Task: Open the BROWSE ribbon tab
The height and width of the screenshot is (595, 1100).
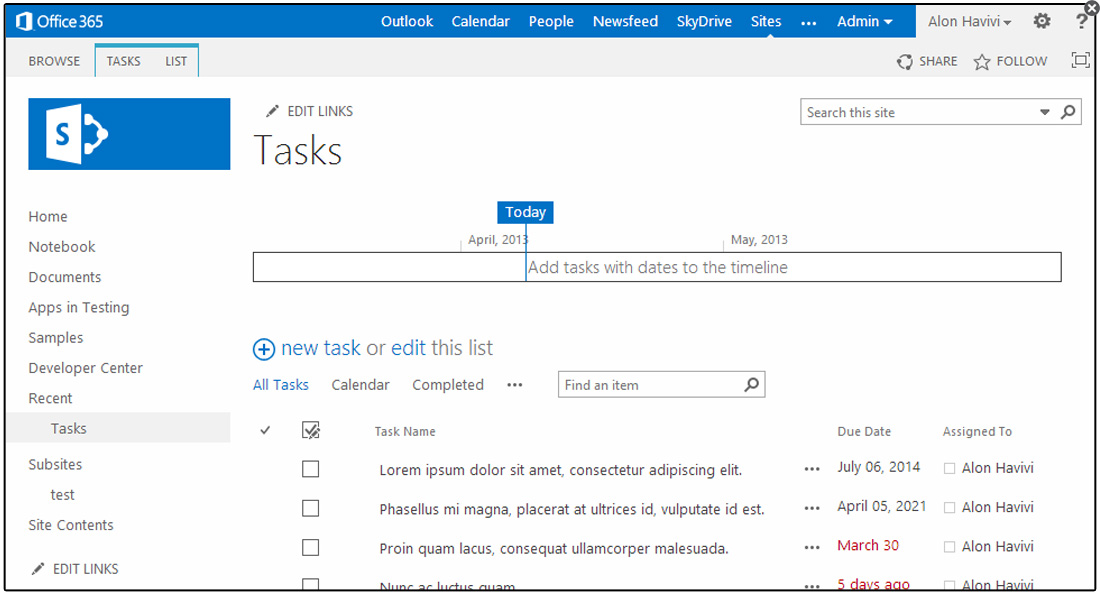Action: (54, 61)
